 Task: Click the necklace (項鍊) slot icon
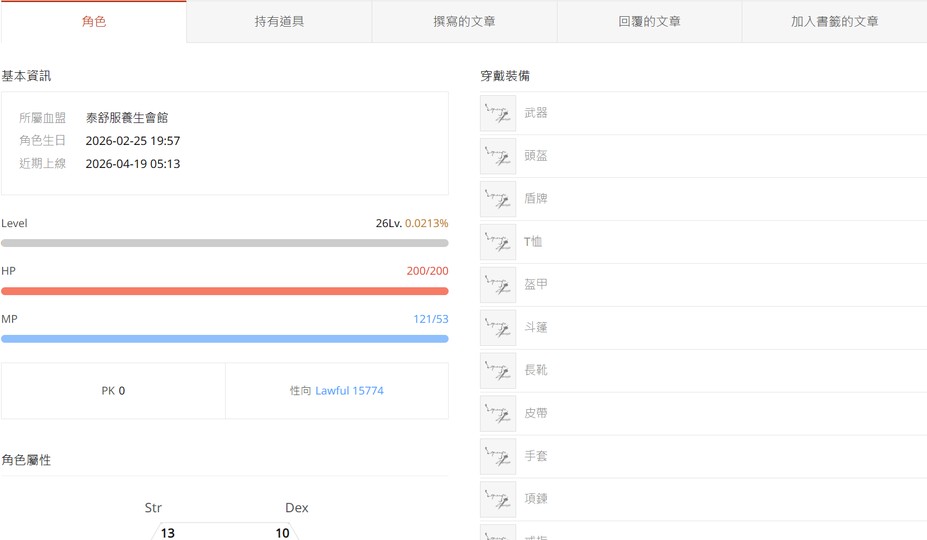tap(498, 499)
